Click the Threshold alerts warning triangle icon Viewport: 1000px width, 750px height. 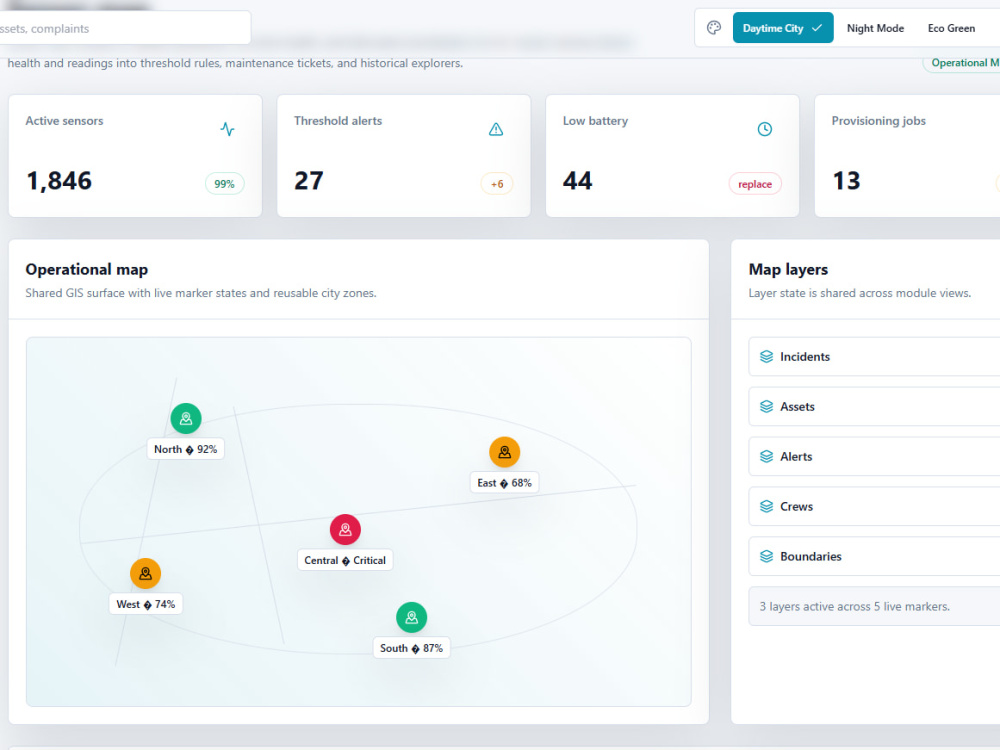(x=496, y=129)
